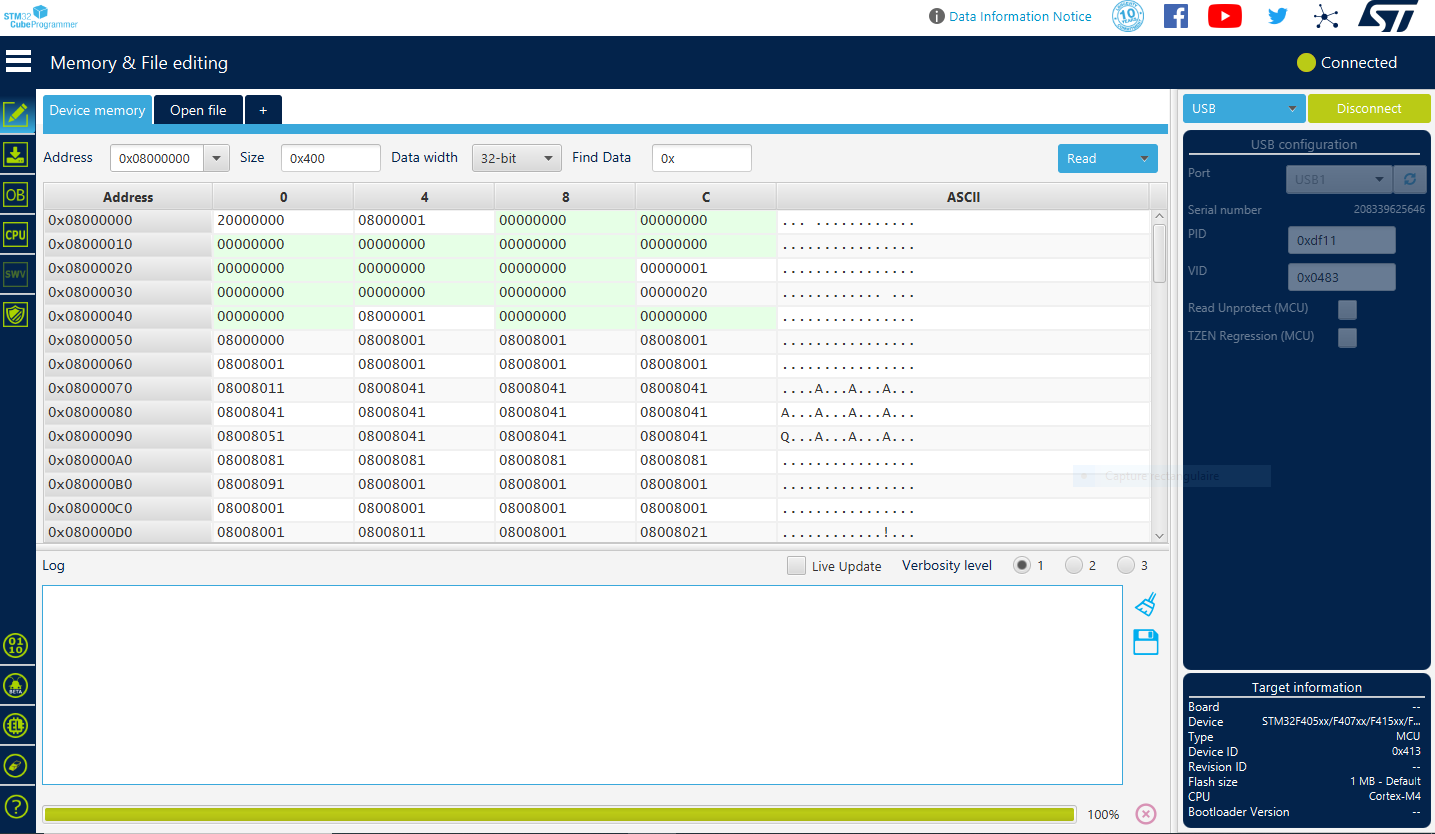1435x834 pixels.
Task: Open ST YouTube channel icon
Action: 1225,16
